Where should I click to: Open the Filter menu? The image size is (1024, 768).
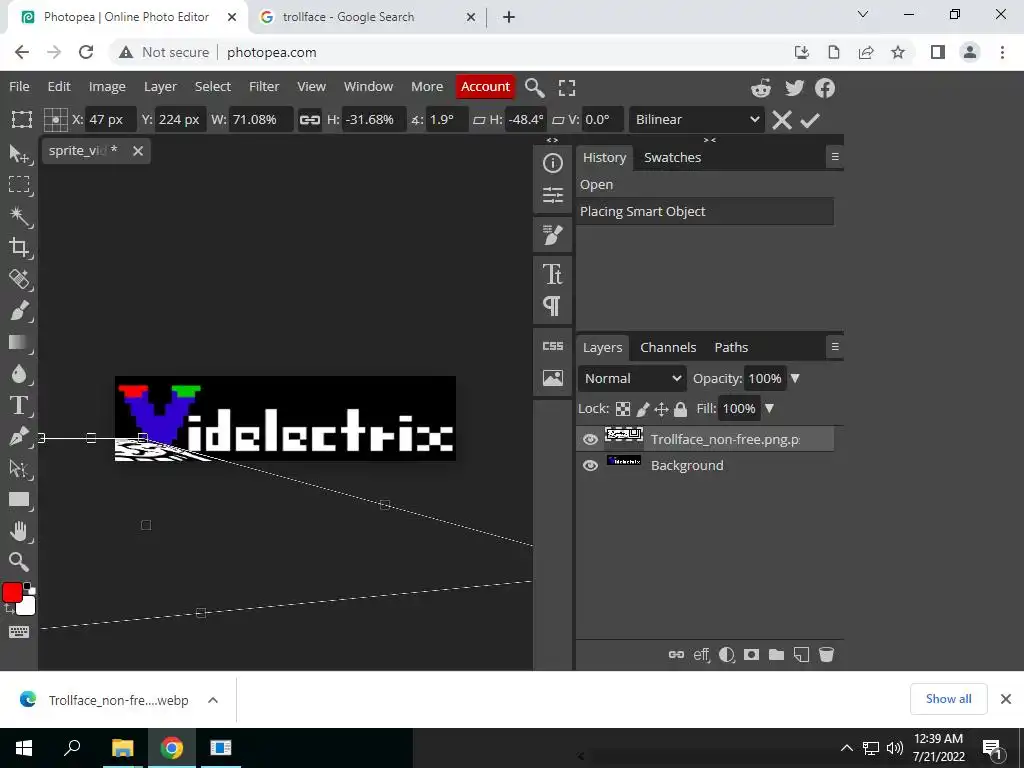(264, 86)
